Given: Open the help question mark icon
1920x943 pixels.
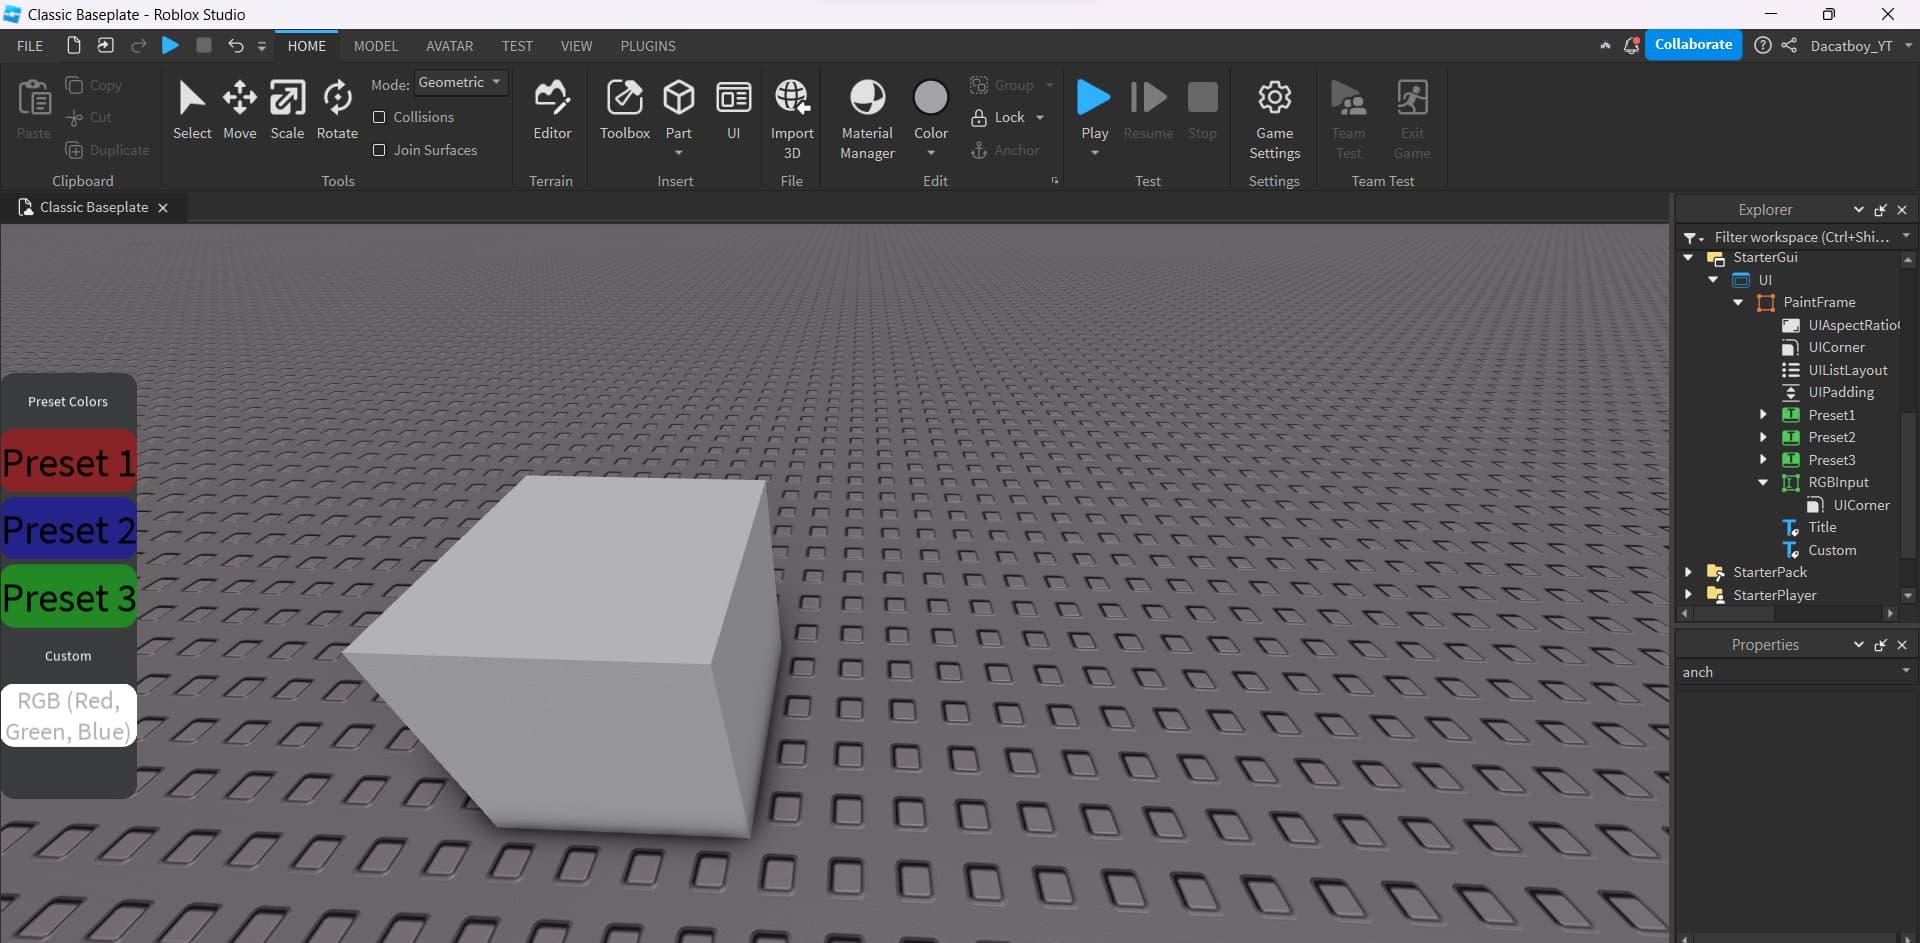Looking at the screenshot, I should (1762, 45).
